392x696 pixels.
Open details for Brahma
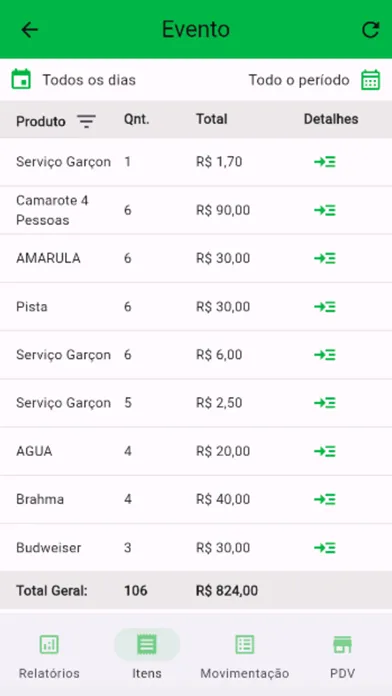(325, 499)
